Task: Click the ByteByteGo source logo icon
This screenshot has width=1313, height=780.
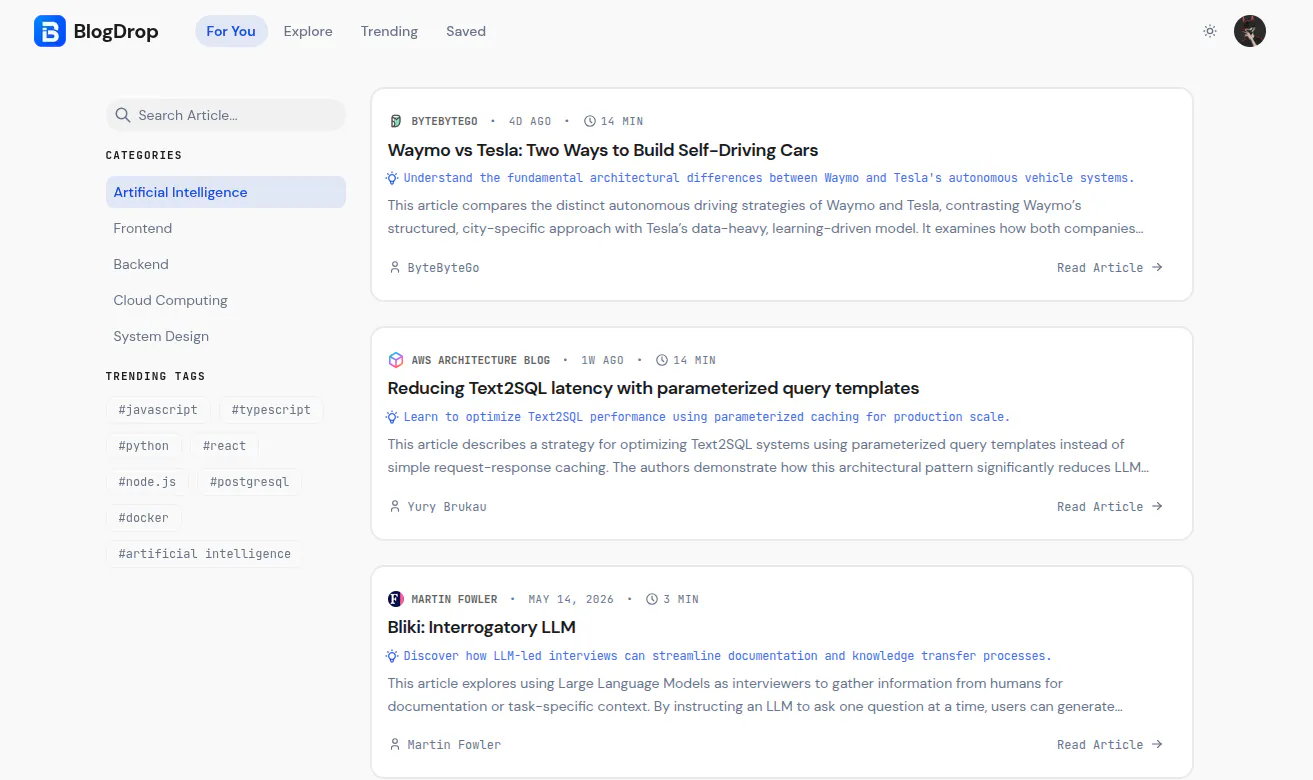Action: point(395,121)
